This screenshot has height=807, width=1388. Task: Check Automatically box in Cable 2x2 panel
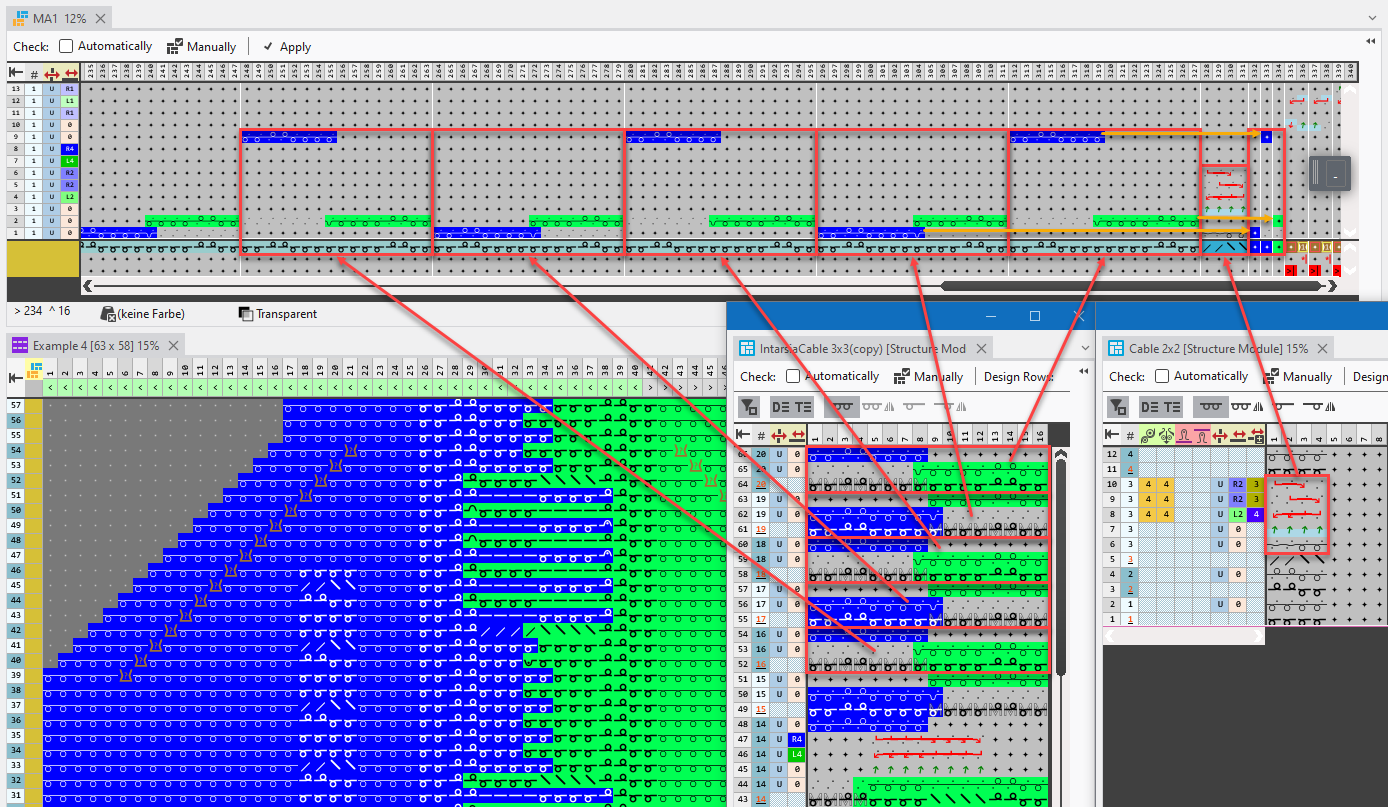[1161, 377]
